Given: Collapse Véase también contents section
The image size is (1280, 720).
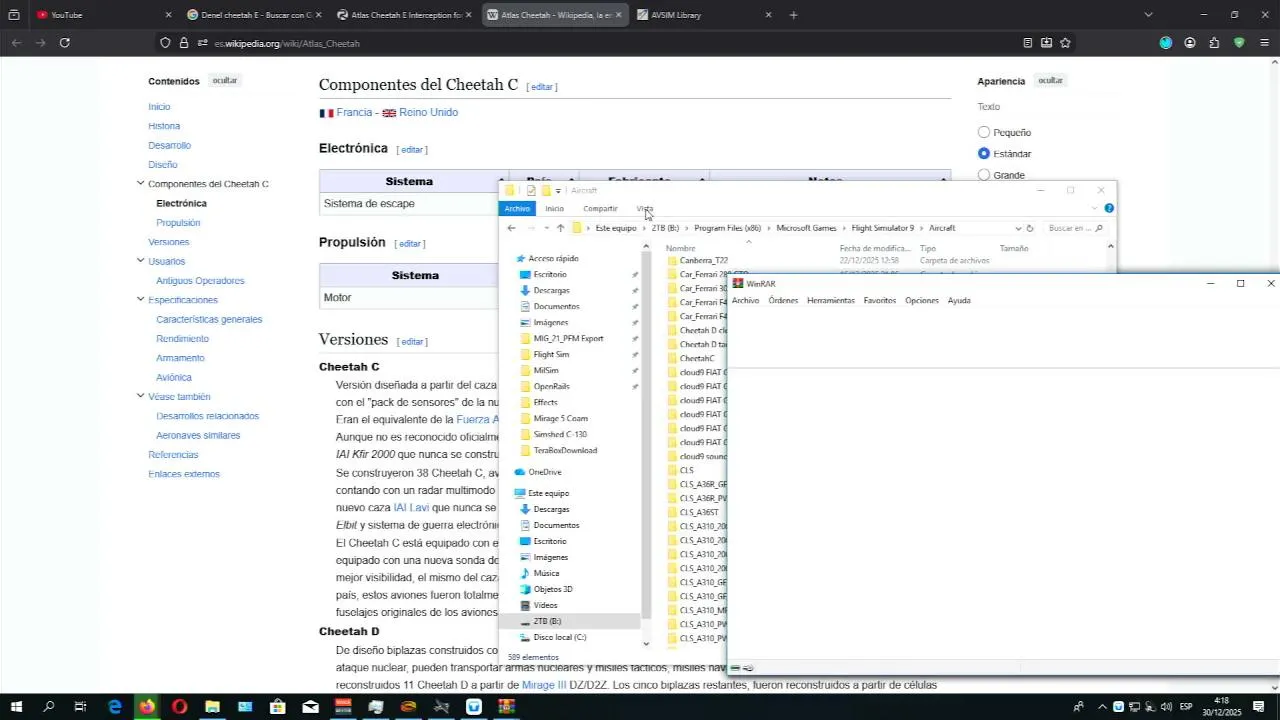Looking at the screenshot, I should click(x=141, y=396).
